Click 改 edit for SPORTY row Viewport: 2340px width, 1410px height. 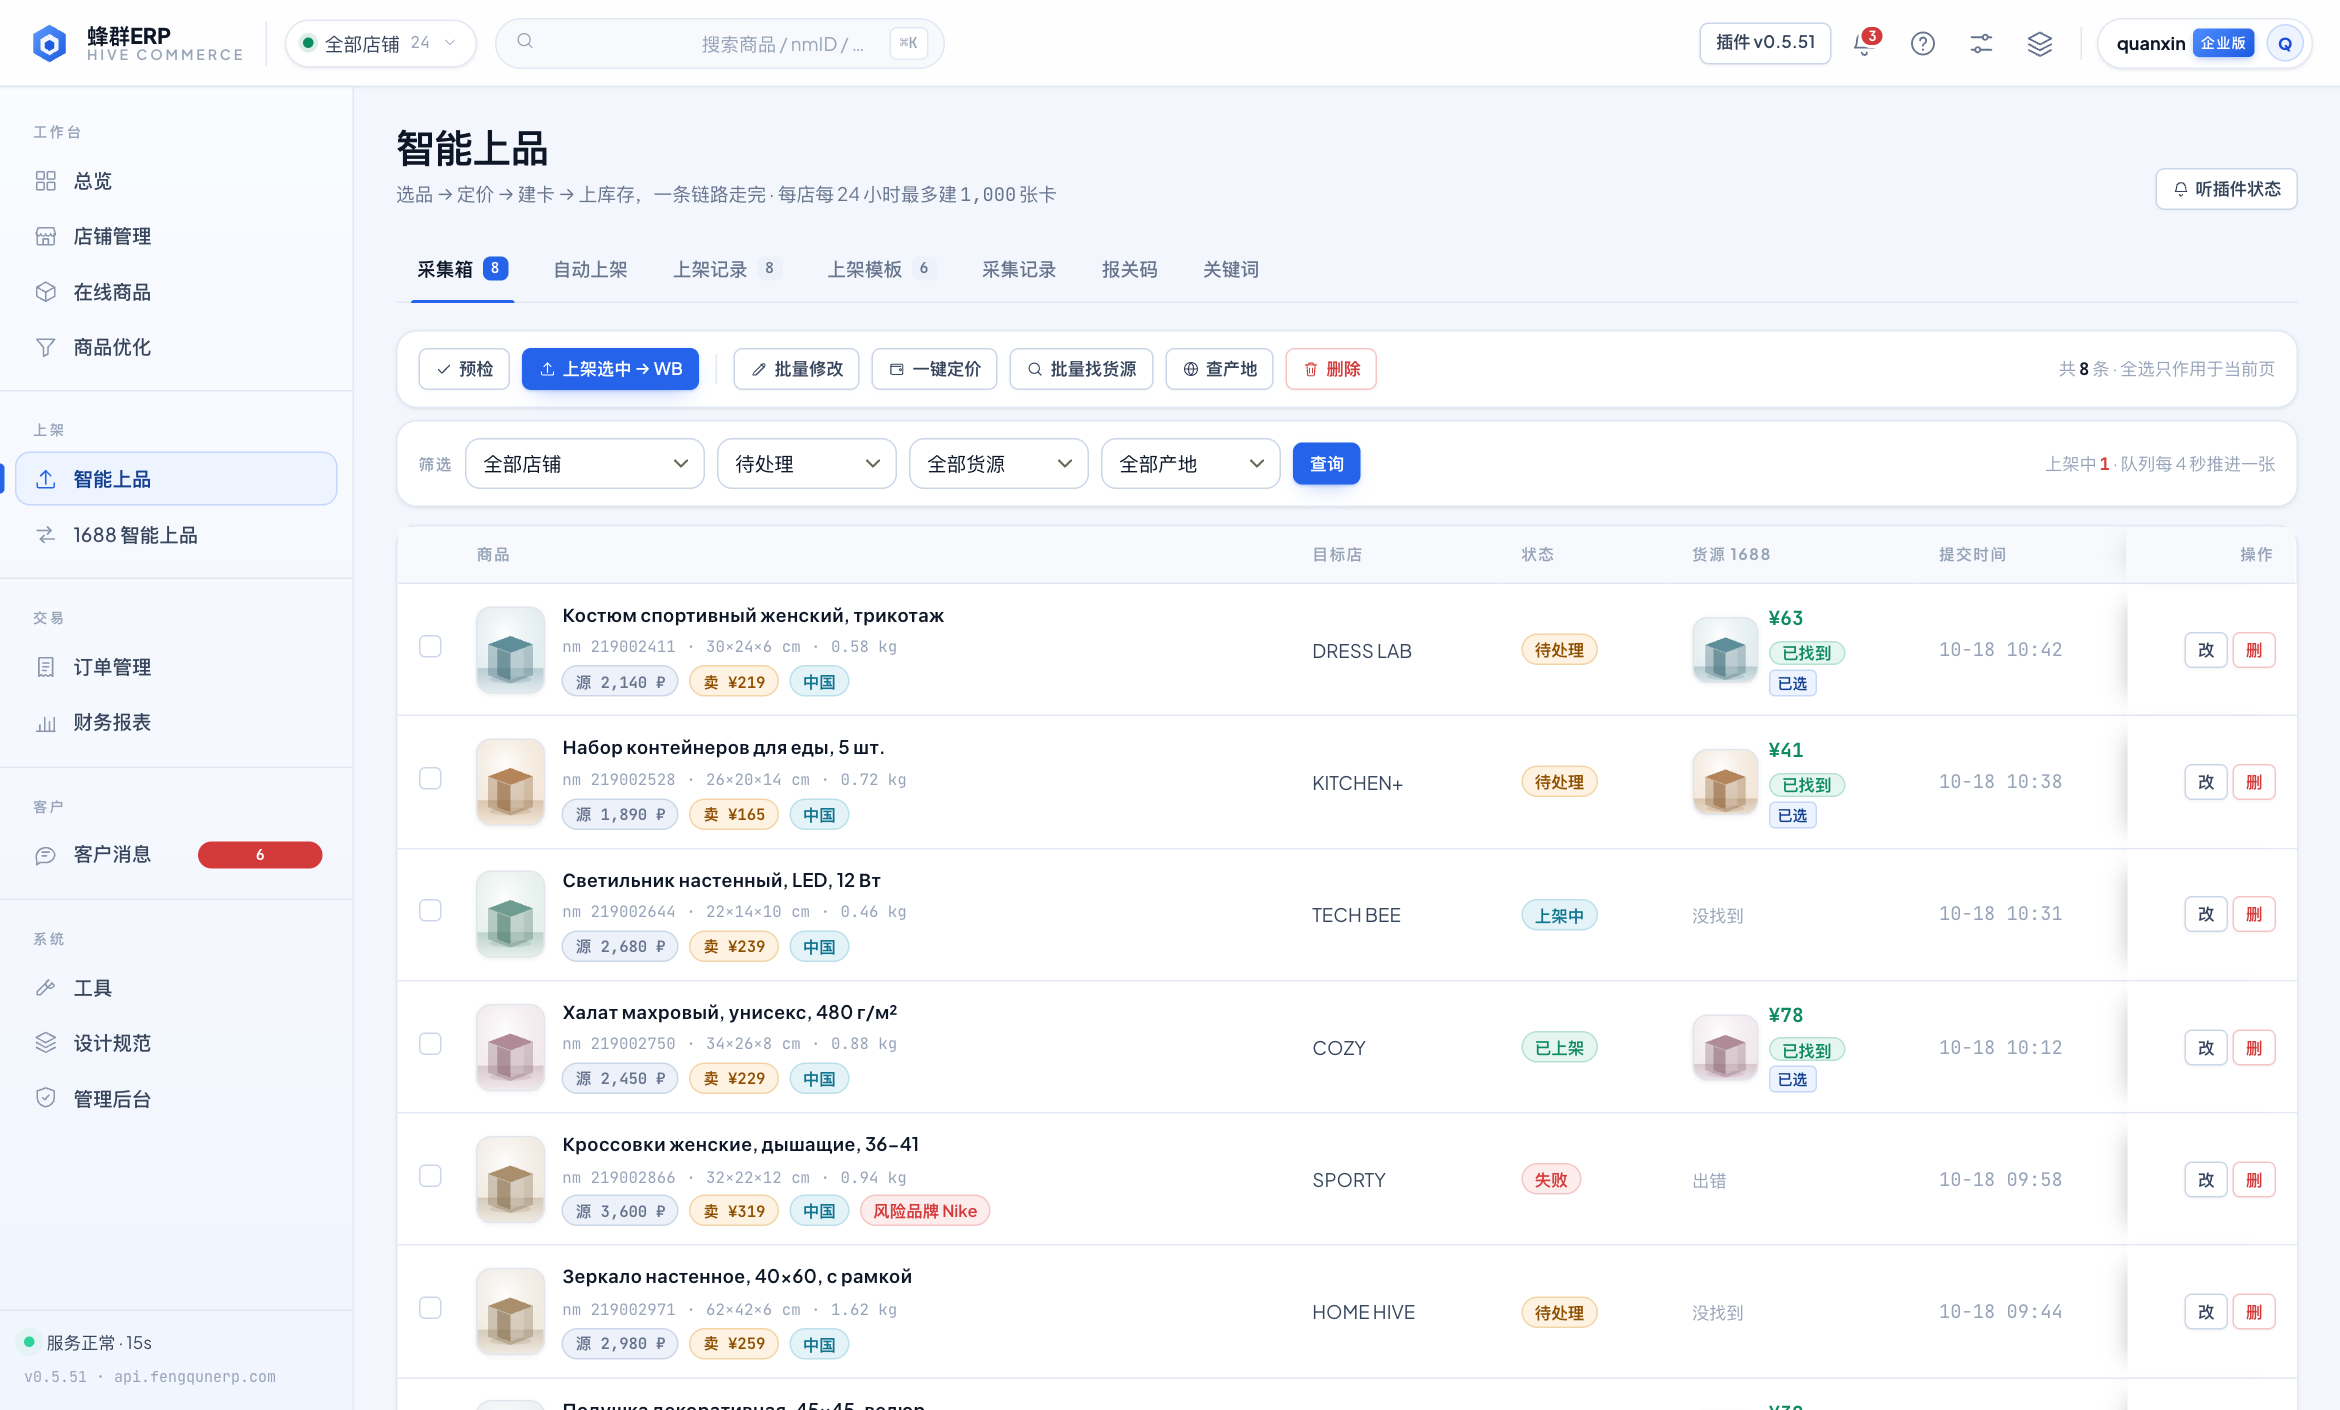2206,1180
